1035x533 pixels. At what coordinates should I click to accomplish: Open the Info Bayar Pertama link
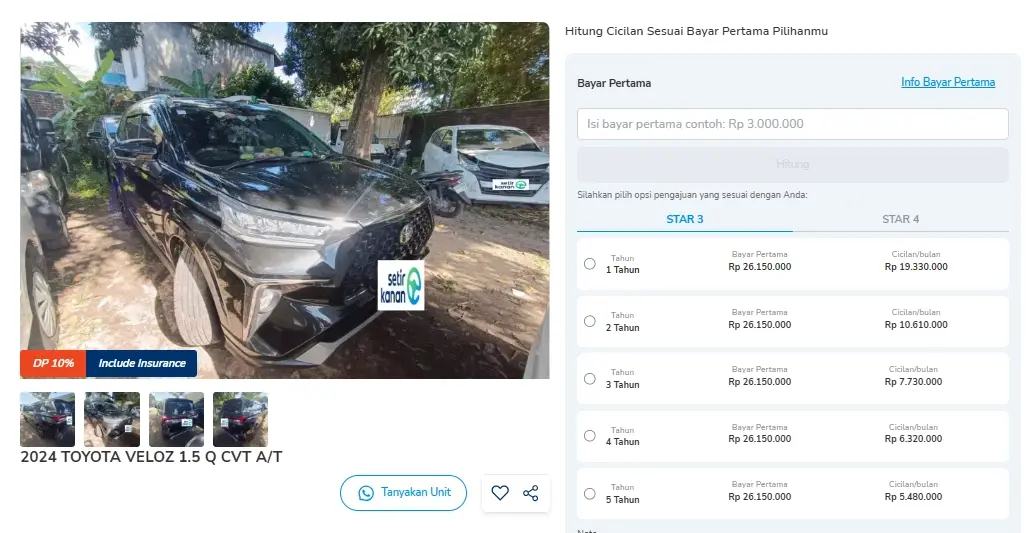947,82
